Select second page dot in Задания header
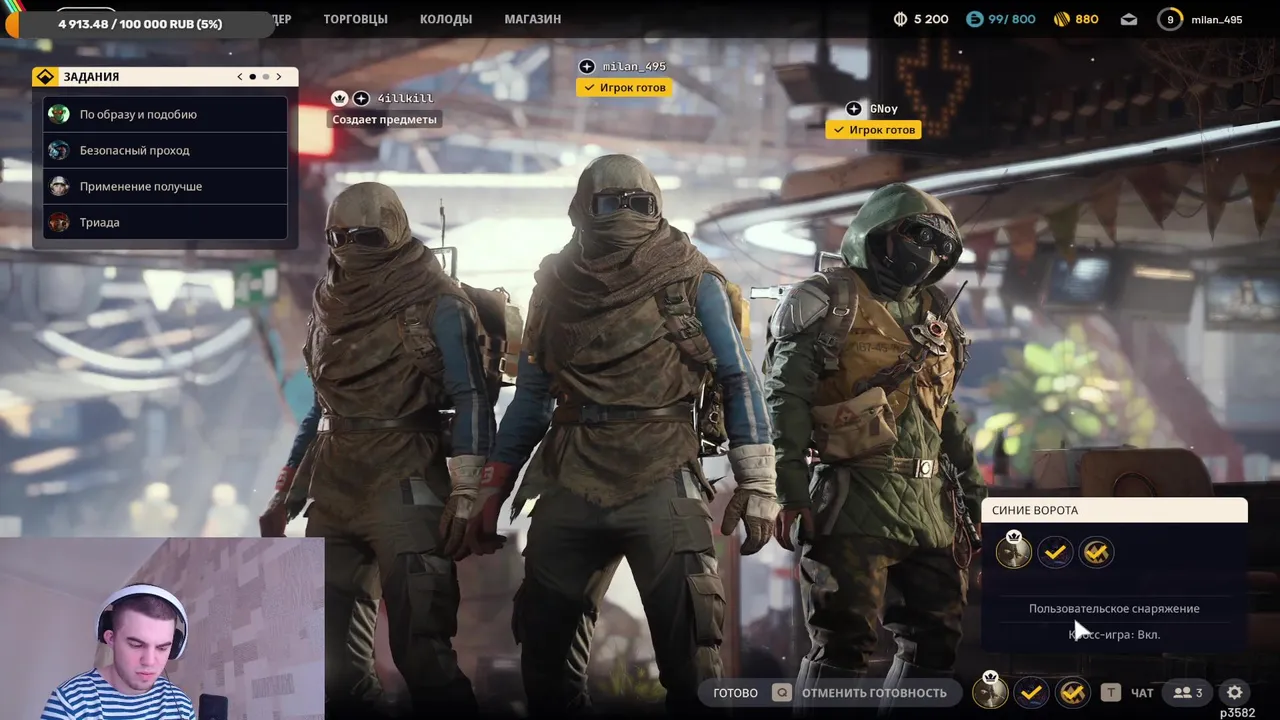This screenshot has height=720, width=1280. pos(265,77)
